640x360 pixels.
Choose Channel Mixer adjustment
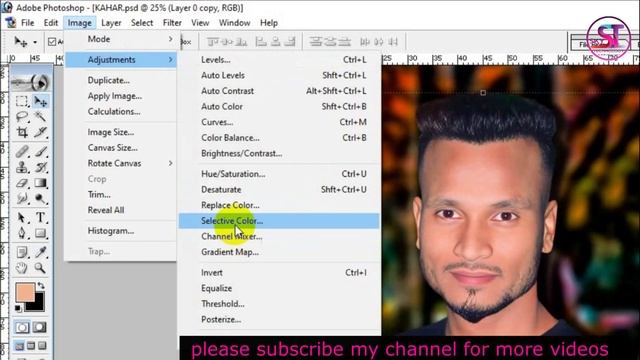tap(279, 236)
